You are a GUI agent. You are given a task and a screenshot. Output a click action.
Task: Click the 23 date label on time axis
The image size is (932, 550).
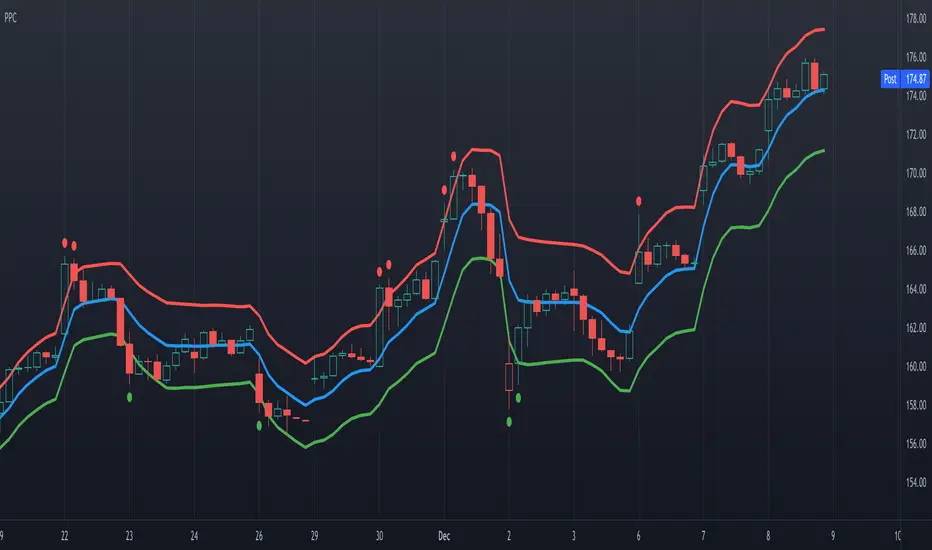(x=130, y=536)
